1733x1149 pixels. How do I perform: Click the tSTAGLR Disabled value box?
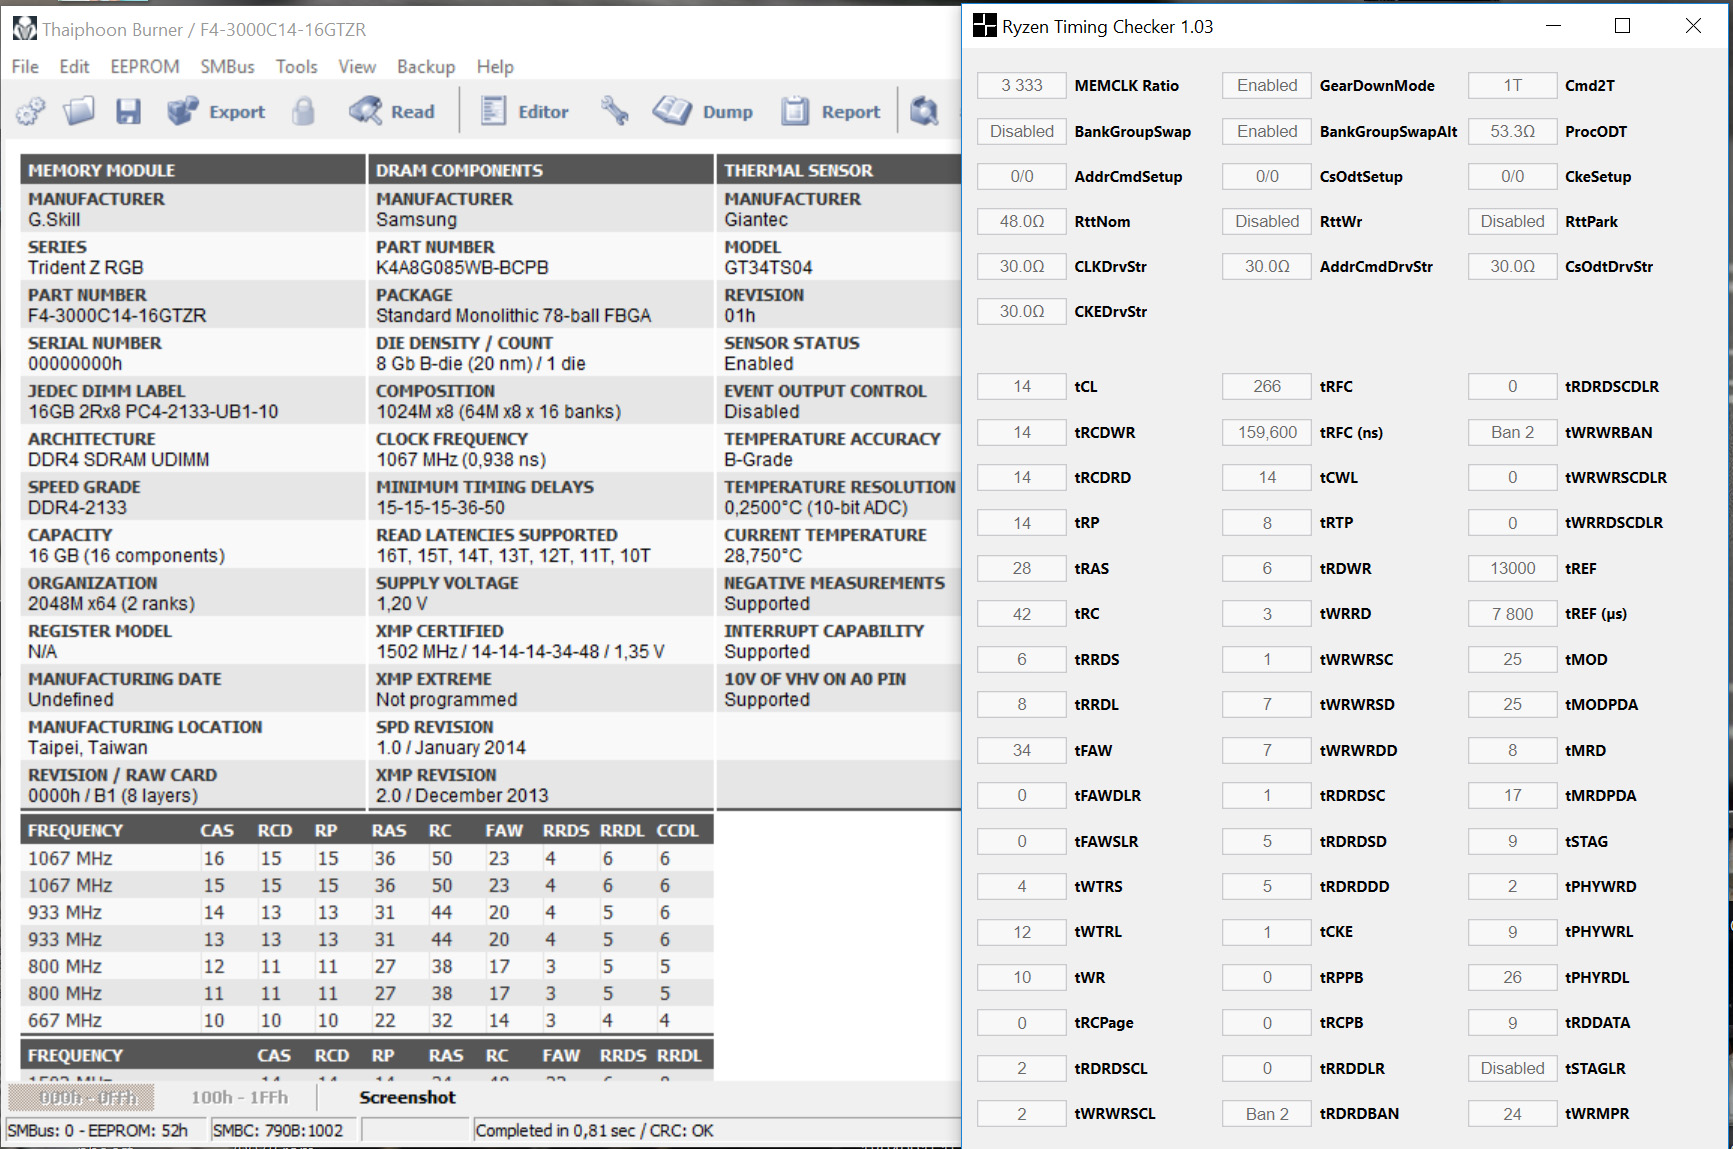point(1512,1069)
